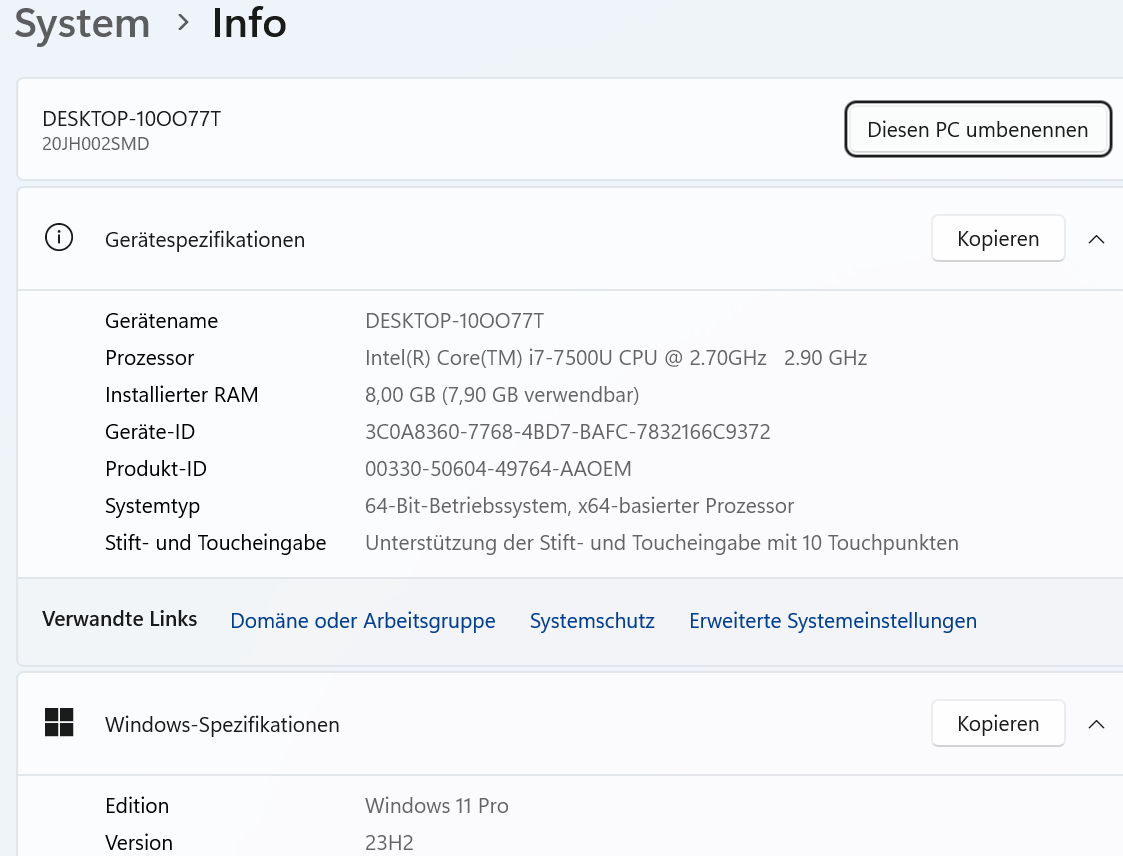Viewport: 1123px width, 856px height.
Task: Click the Systemtyp label
Action: pyautogui.click(x=152, y=506)
